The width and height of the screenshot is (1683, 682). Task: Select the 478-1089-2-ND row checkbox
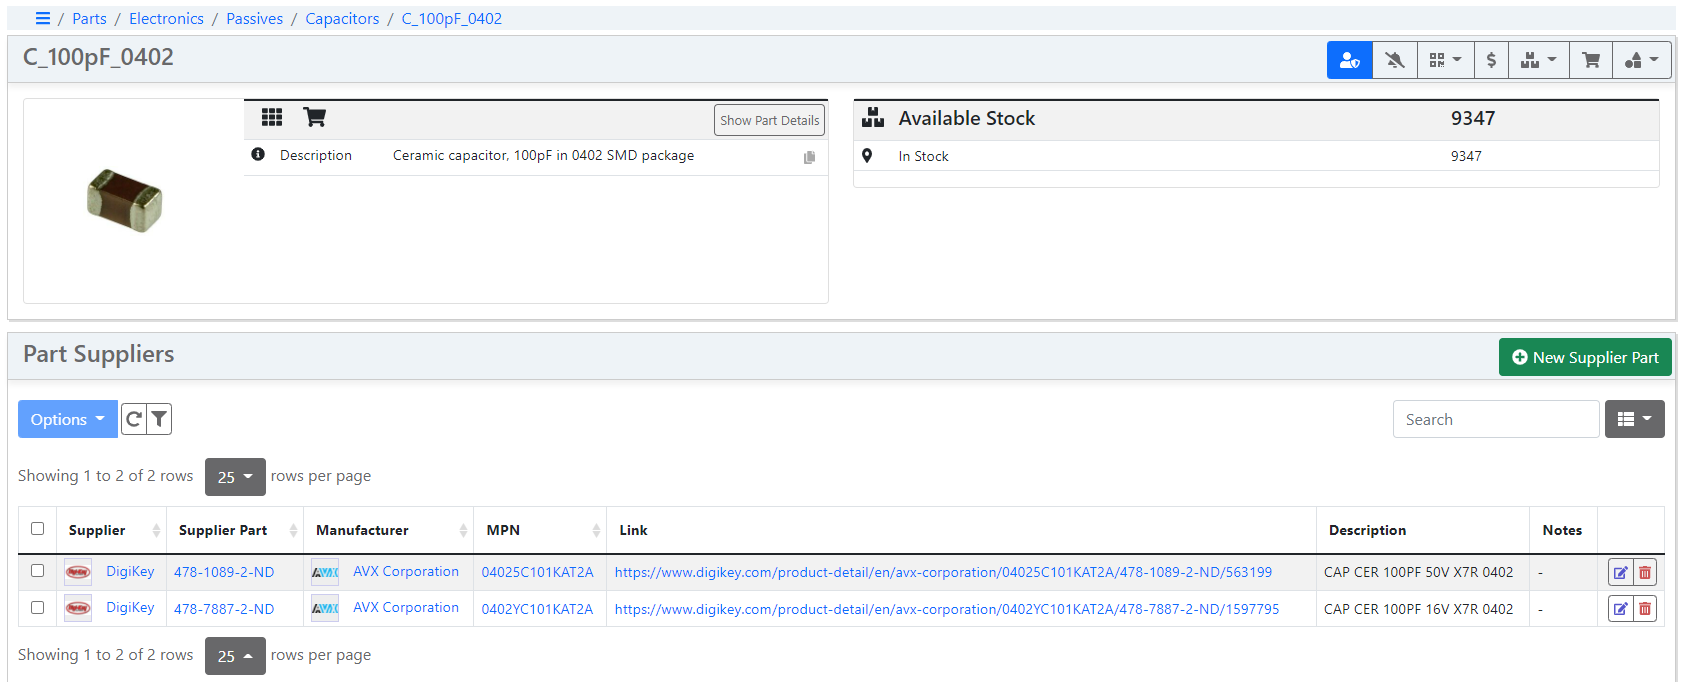(38, 571)
